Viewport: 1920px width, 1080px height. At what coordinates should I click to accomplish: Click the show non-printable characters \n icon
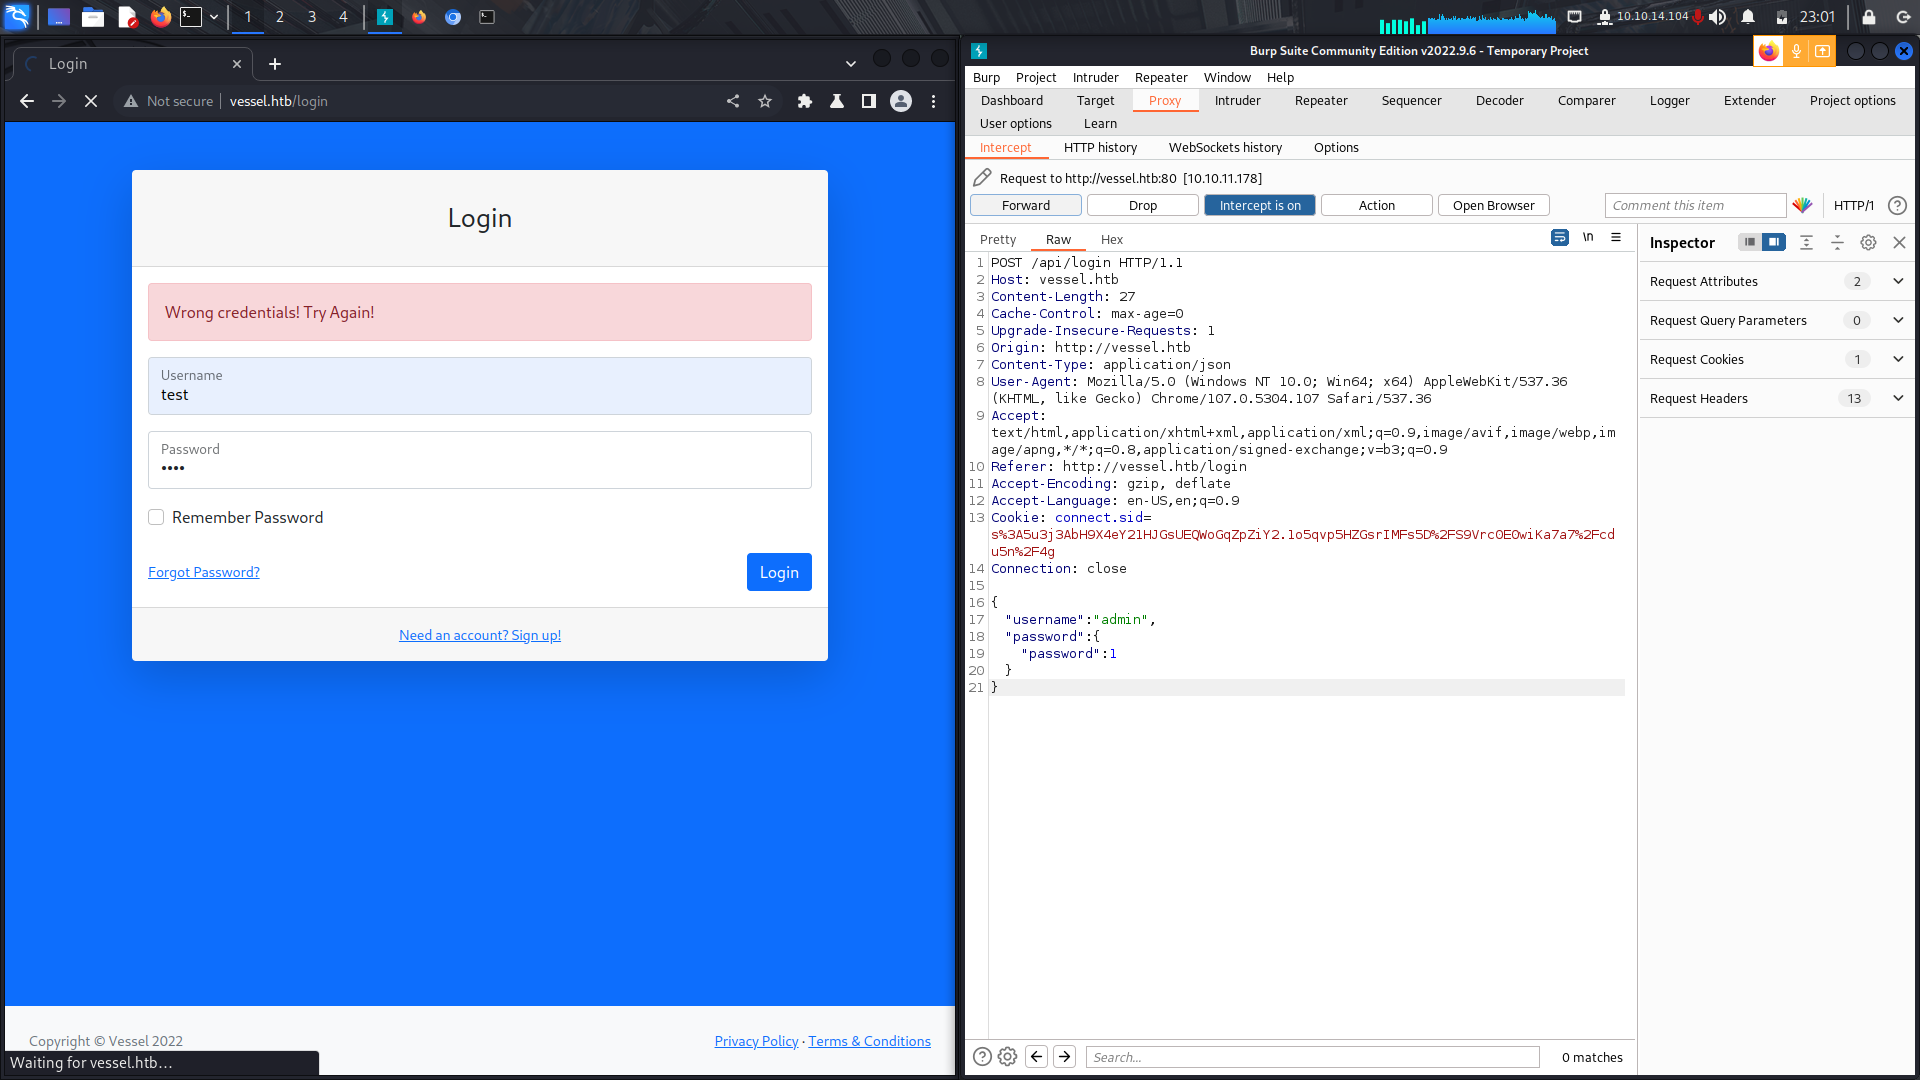point(1588,238)
